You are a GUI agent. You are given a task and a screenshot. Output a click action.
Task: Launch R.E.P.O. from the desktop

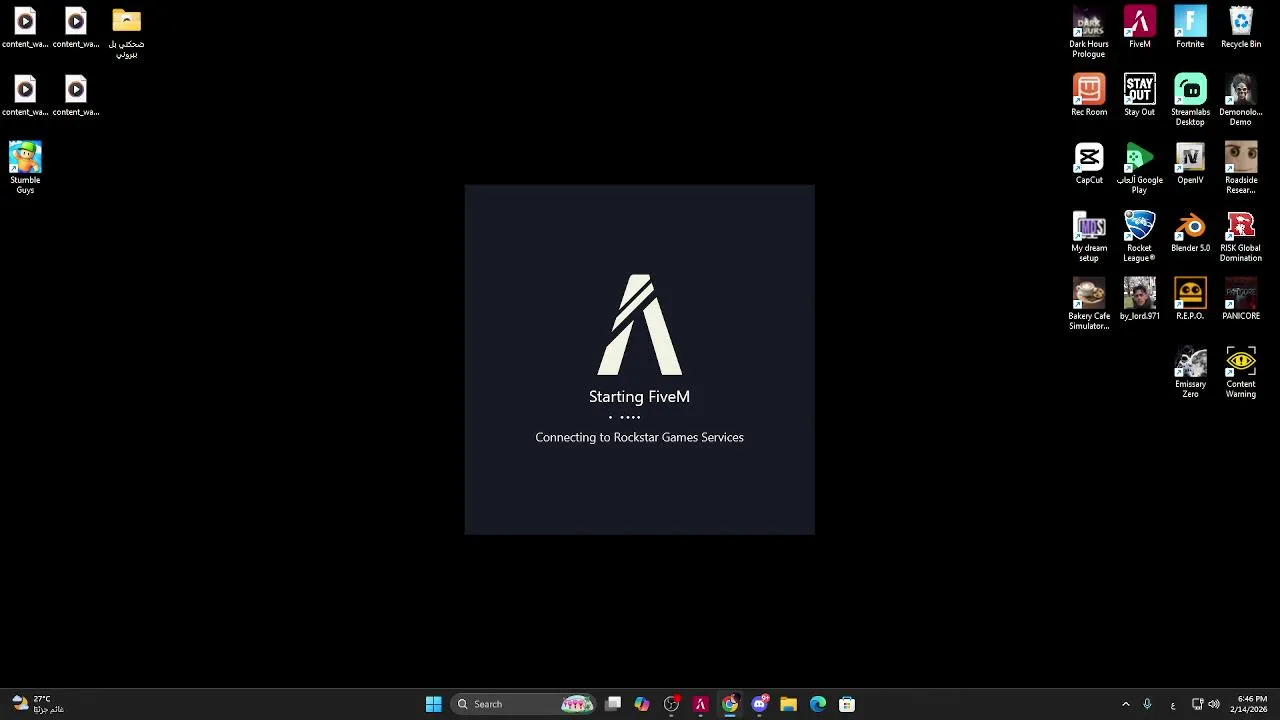tap(1190, 299)
